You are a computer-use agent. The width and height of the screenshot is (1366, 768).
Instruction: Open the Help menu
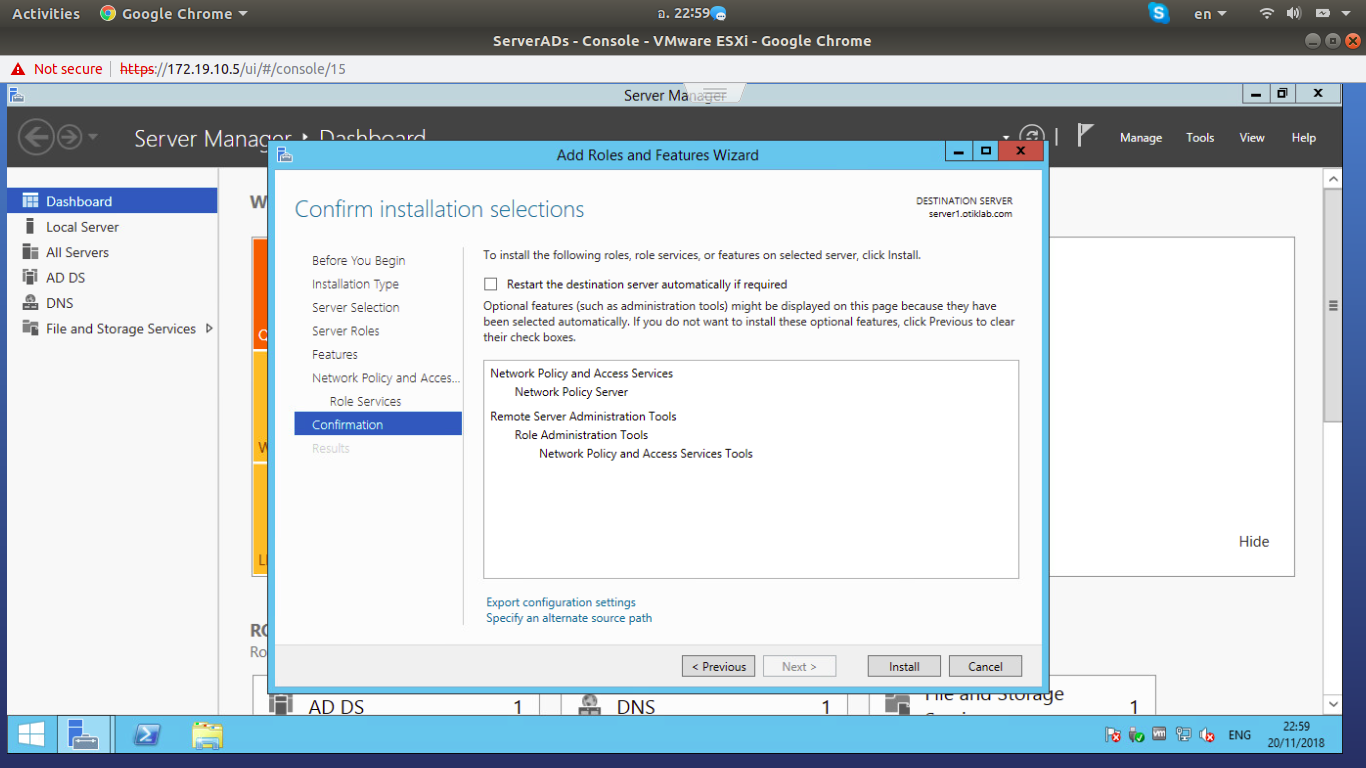[1304, 138]
